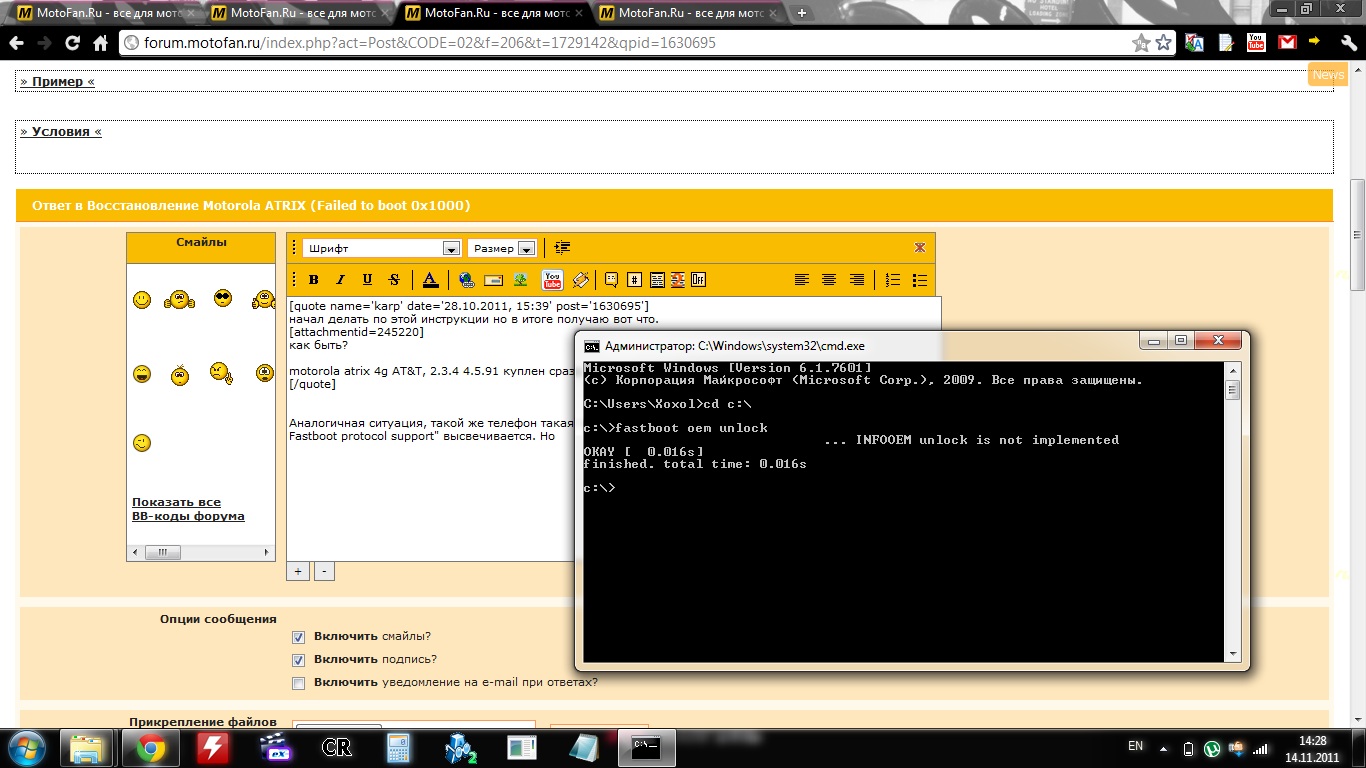1366x768 pixels.
Task: Go to Chrome home page
Action: coord(100,43)
